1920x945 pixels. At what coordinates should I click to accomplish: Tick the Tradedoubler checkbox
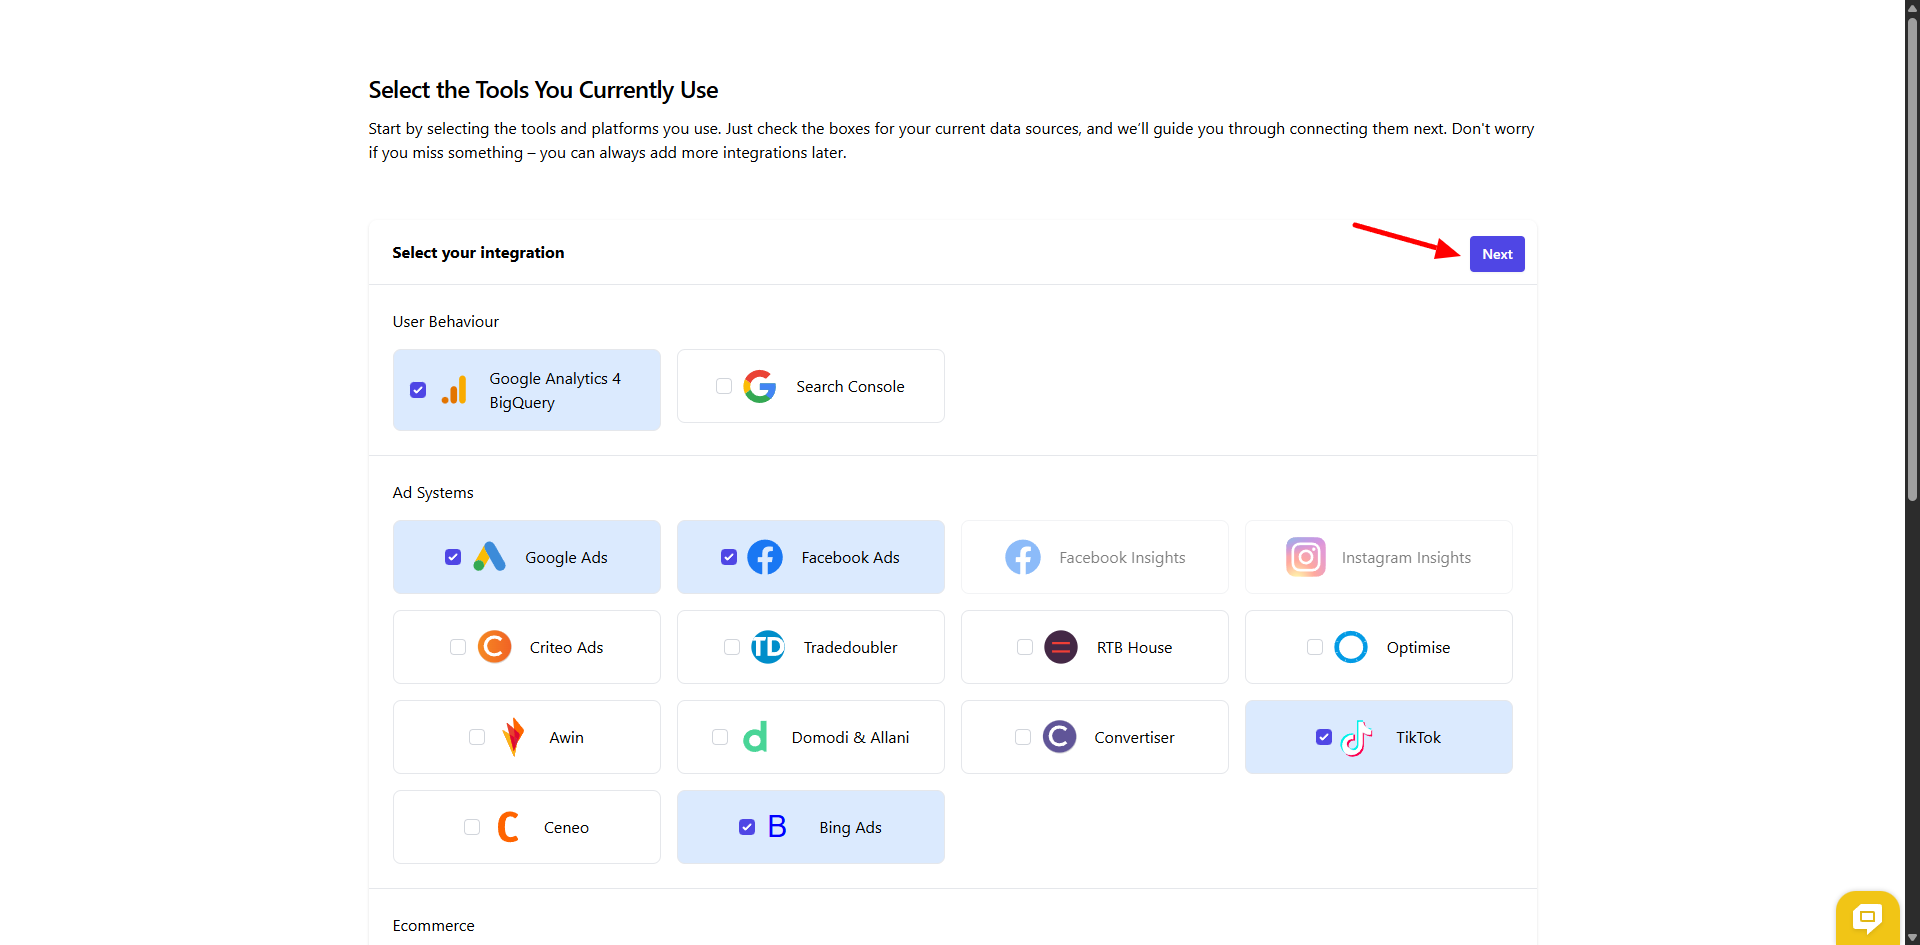(x=732, y=647)
